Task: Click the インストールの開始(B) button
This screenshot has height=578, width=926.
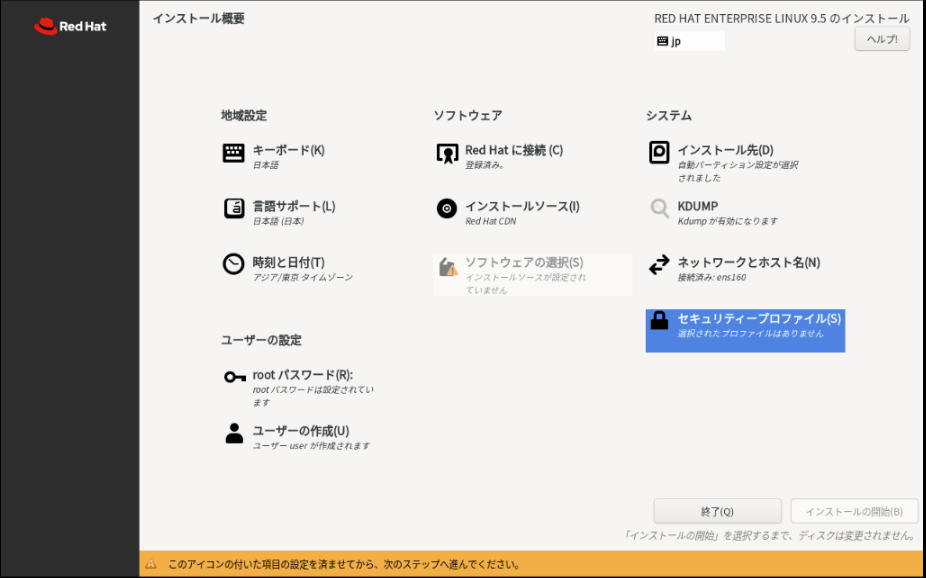Action: 857,510
